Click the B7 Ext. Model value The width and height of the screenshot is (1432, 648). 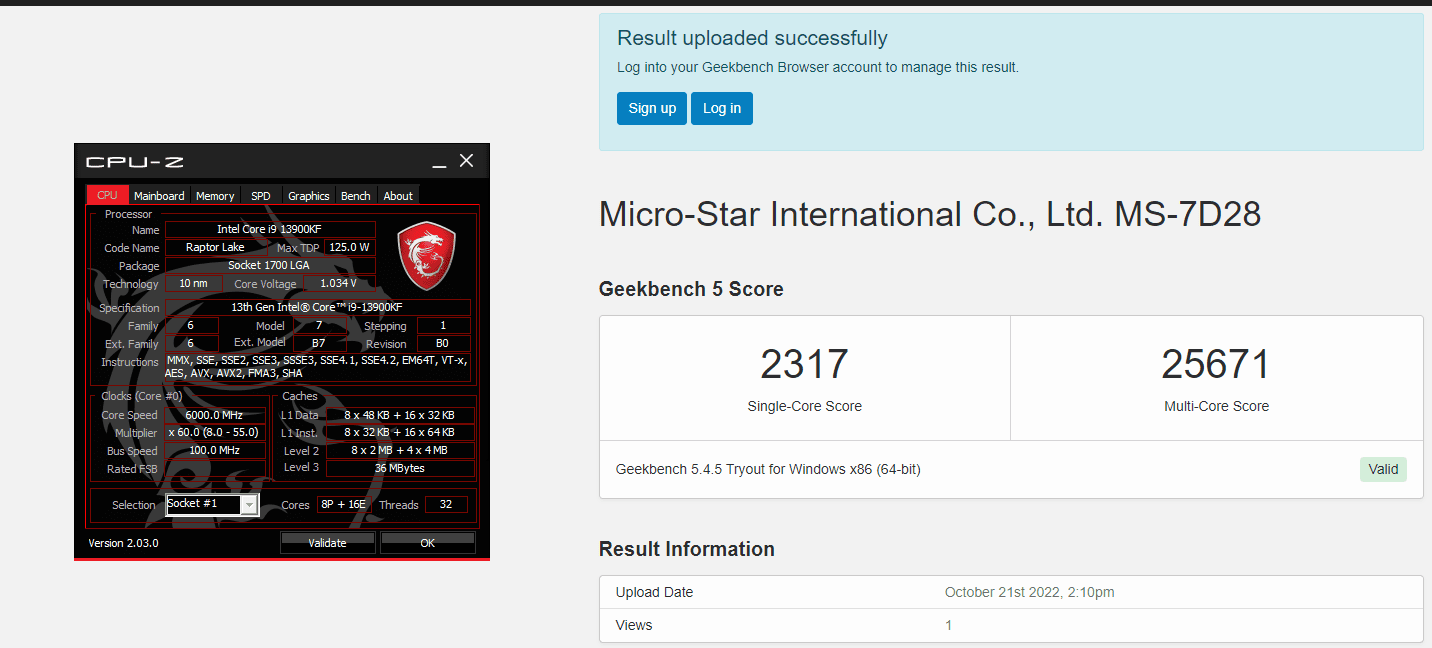point(319,343)
